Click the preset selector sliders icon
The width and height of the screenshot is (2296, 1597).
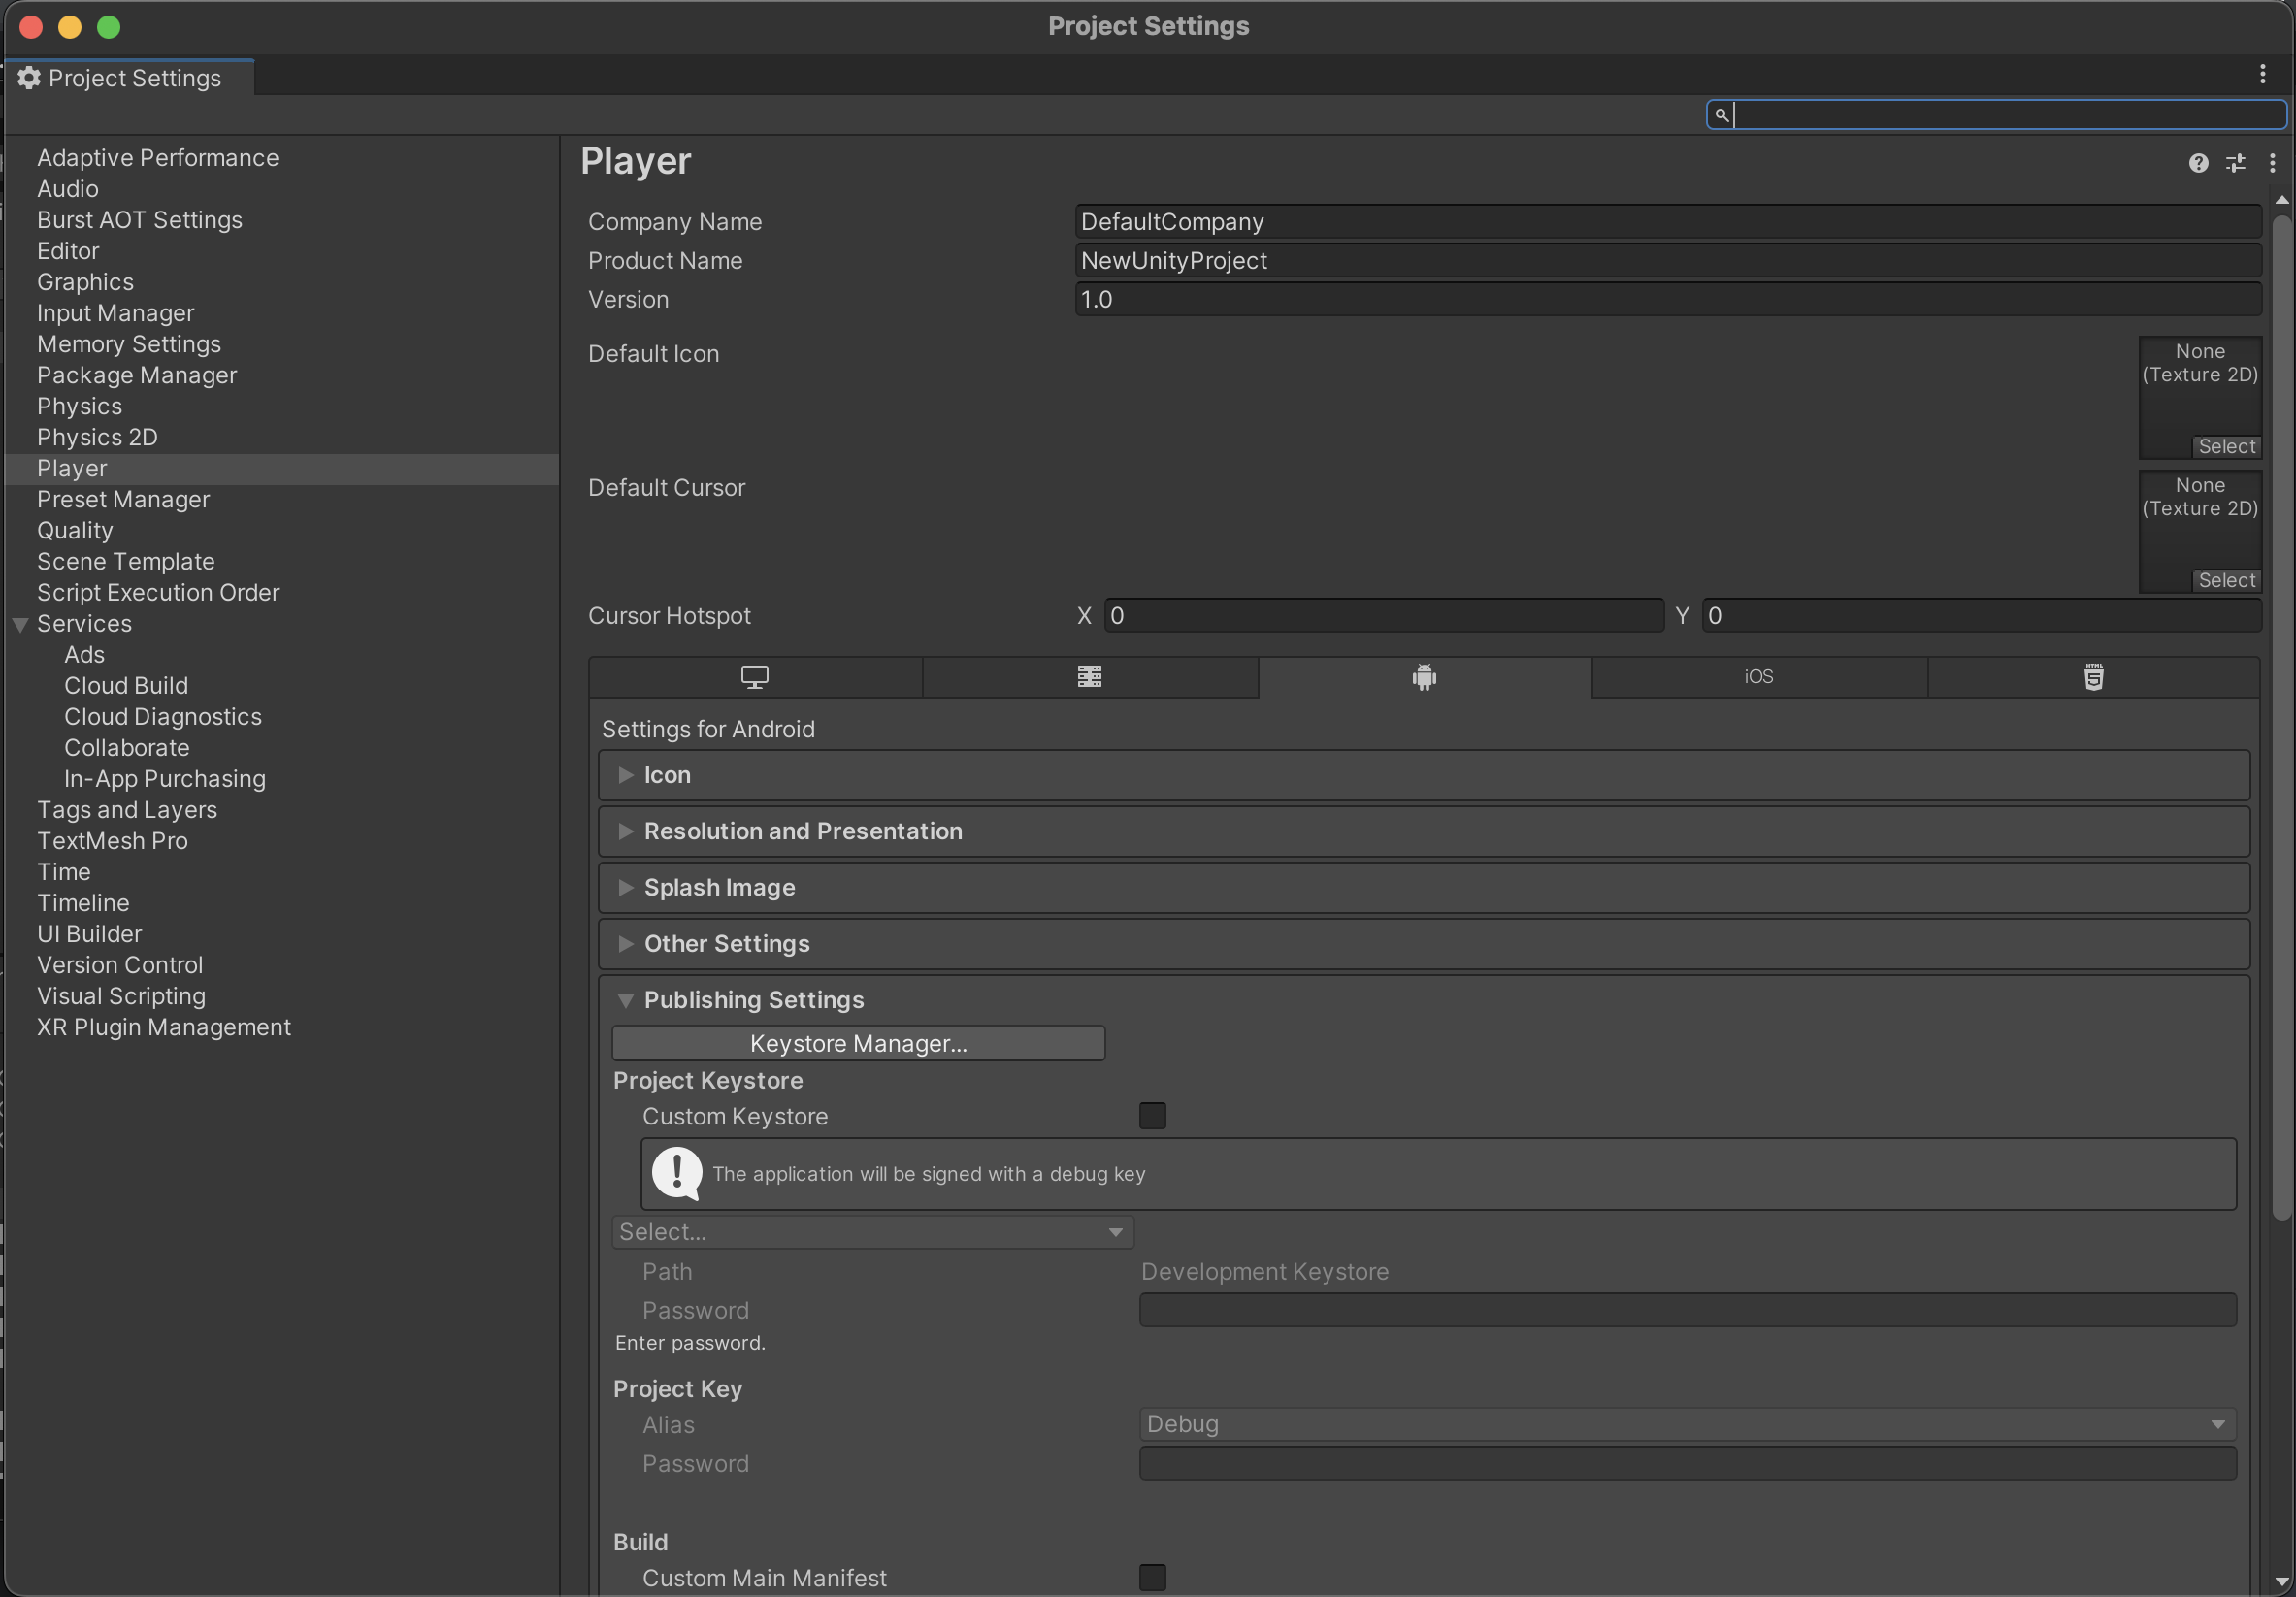(x=2237, y=163)
